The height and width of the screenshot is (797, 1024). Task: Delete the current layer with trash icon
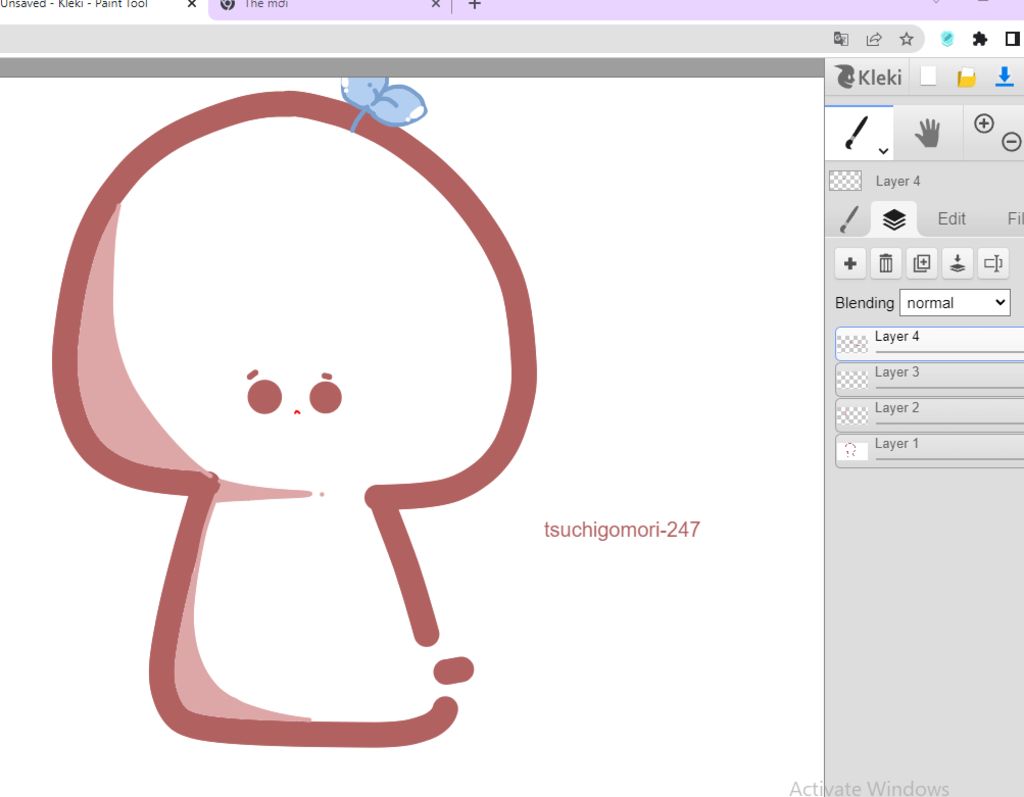(886, 263)
